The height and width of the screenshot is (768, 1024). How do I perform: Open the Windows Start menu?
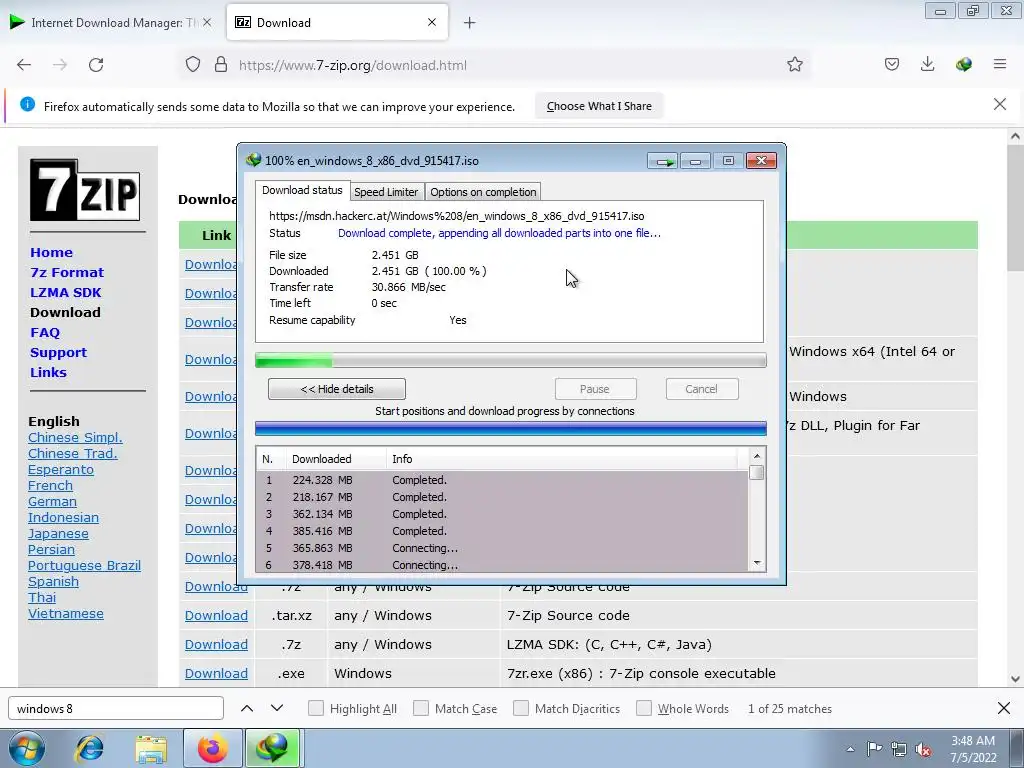coord(27,748)
